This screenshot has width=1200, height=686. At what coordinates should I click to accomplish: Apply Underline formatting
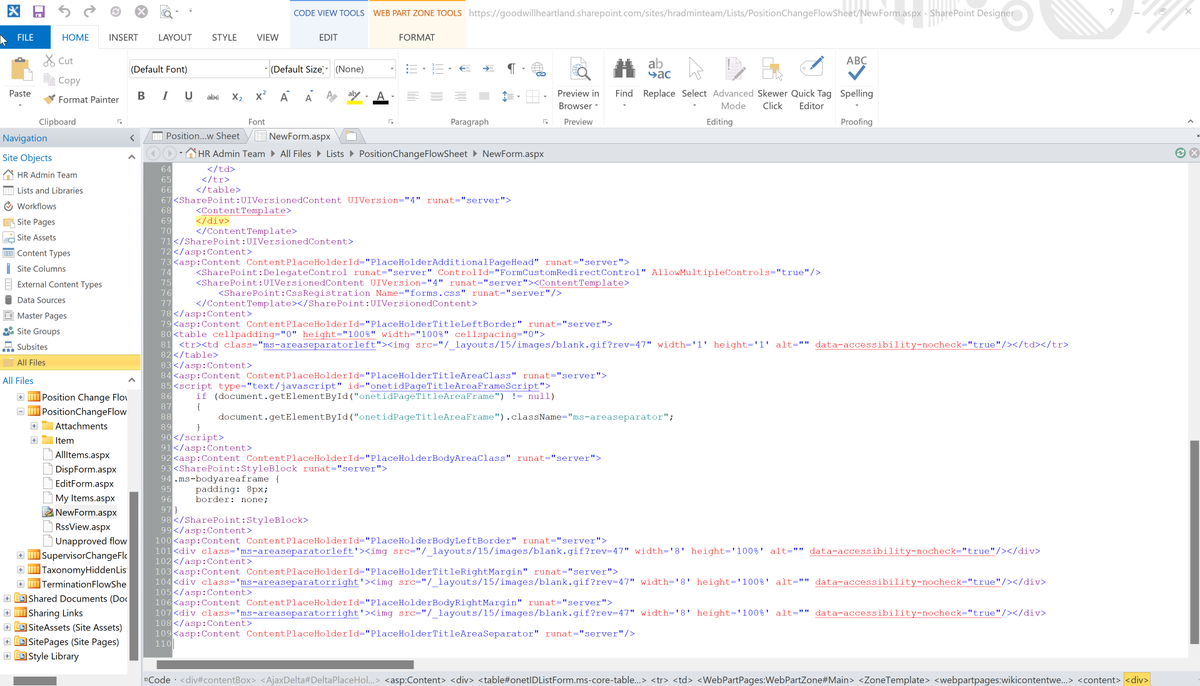(189, 96)
